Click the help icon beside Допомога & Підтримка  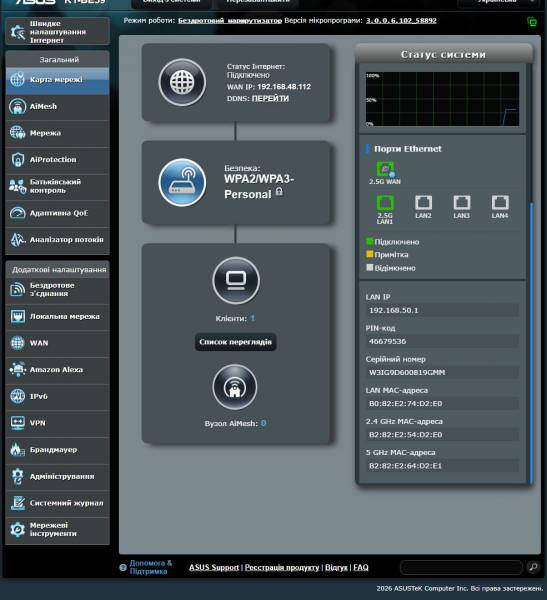[123, 567]
